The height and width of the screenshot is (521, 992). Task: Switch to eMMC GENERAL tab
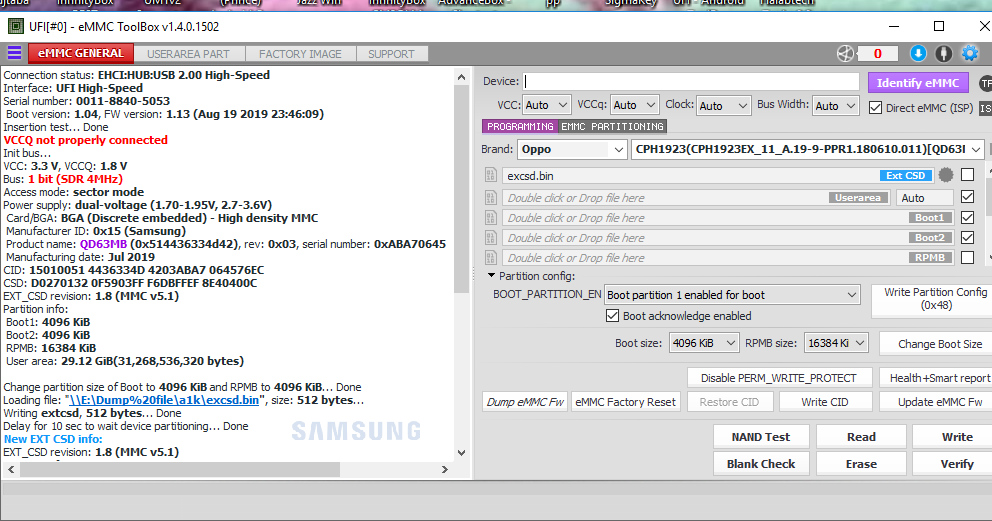81,54
